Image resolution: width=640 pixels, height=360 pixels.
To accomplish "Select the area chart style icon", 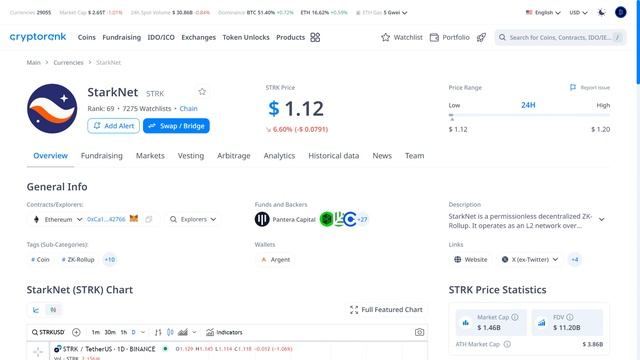I will click(183, 332).
